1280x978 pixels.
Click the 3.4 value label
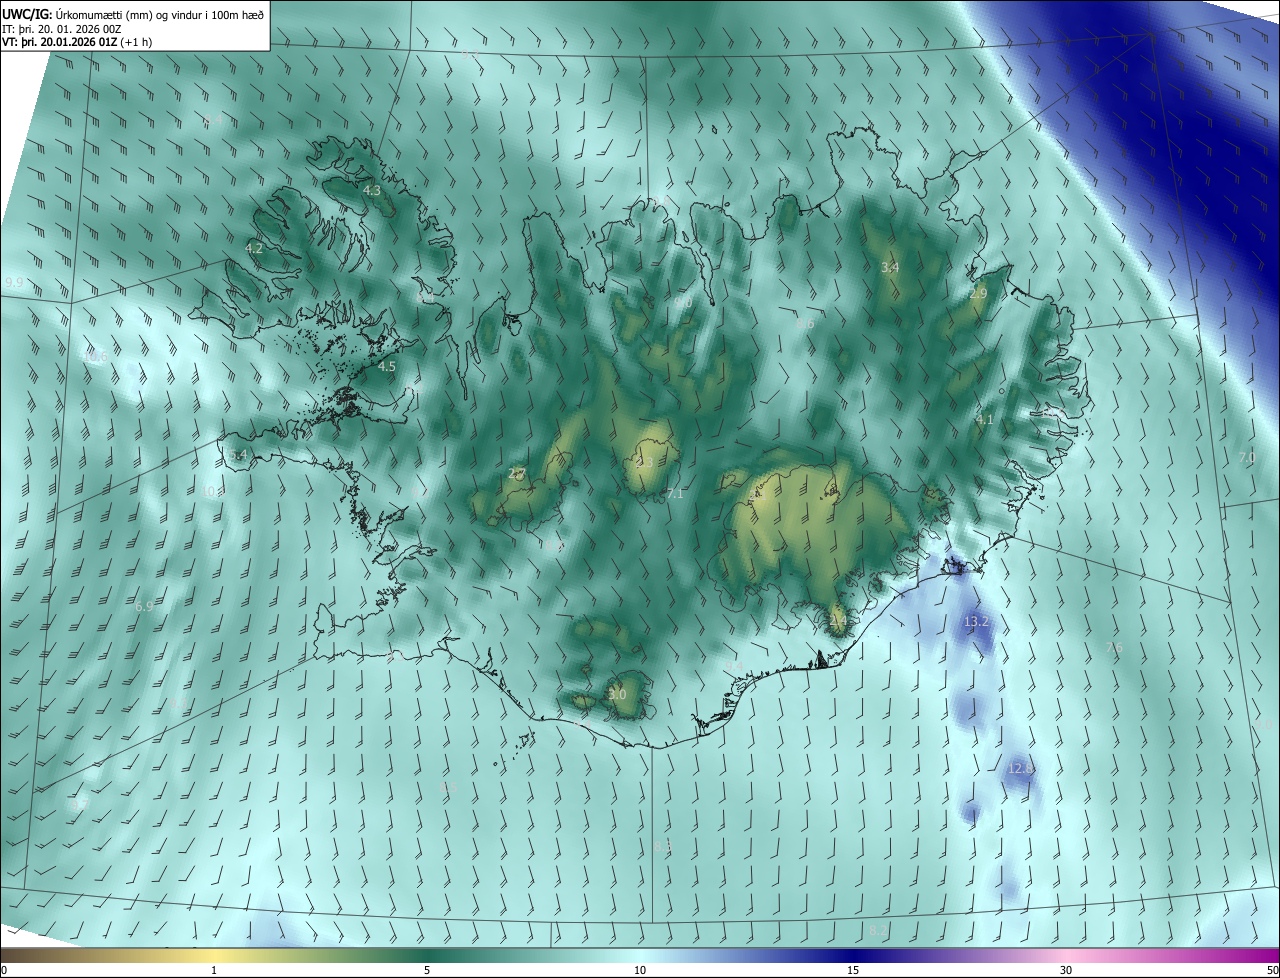pyautogui.click(x=890, y=268)
